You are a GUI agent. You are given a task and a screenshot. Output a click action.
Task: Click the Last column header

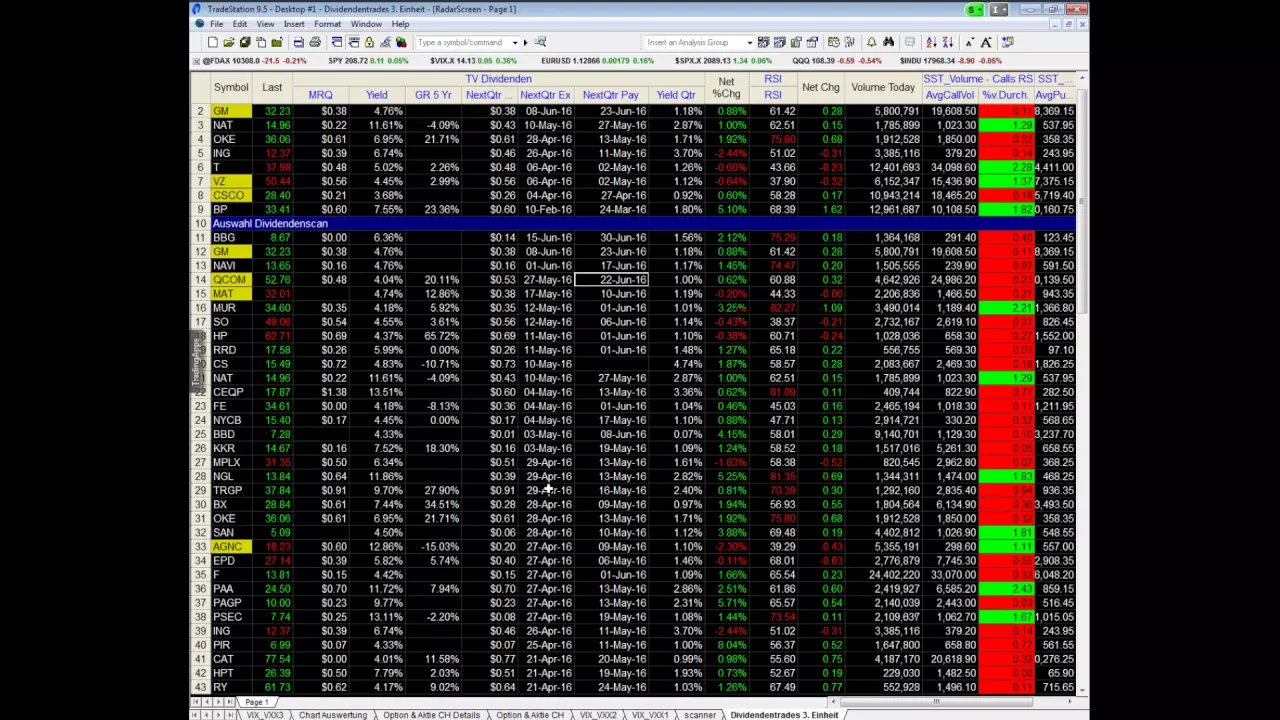[272, 87]
